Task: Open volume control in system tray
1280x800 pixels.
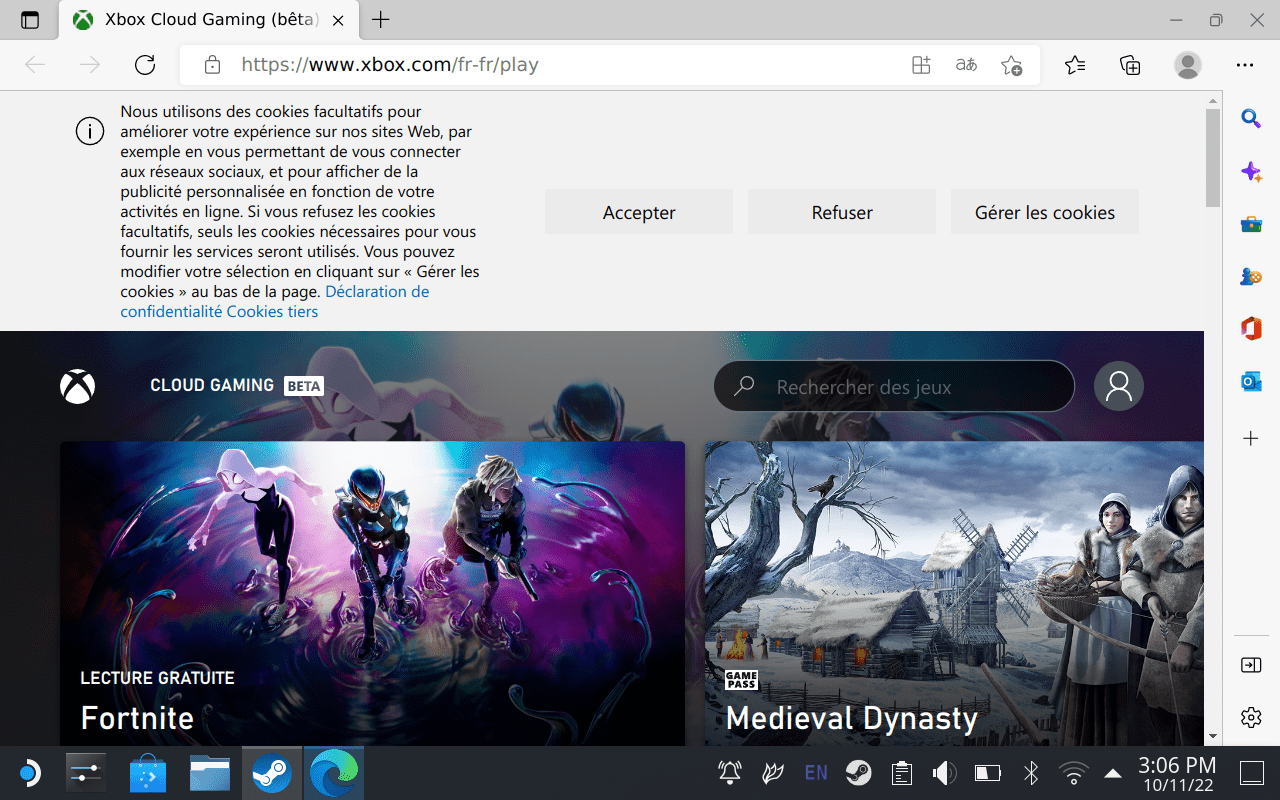Action: (x=944, y=773)
